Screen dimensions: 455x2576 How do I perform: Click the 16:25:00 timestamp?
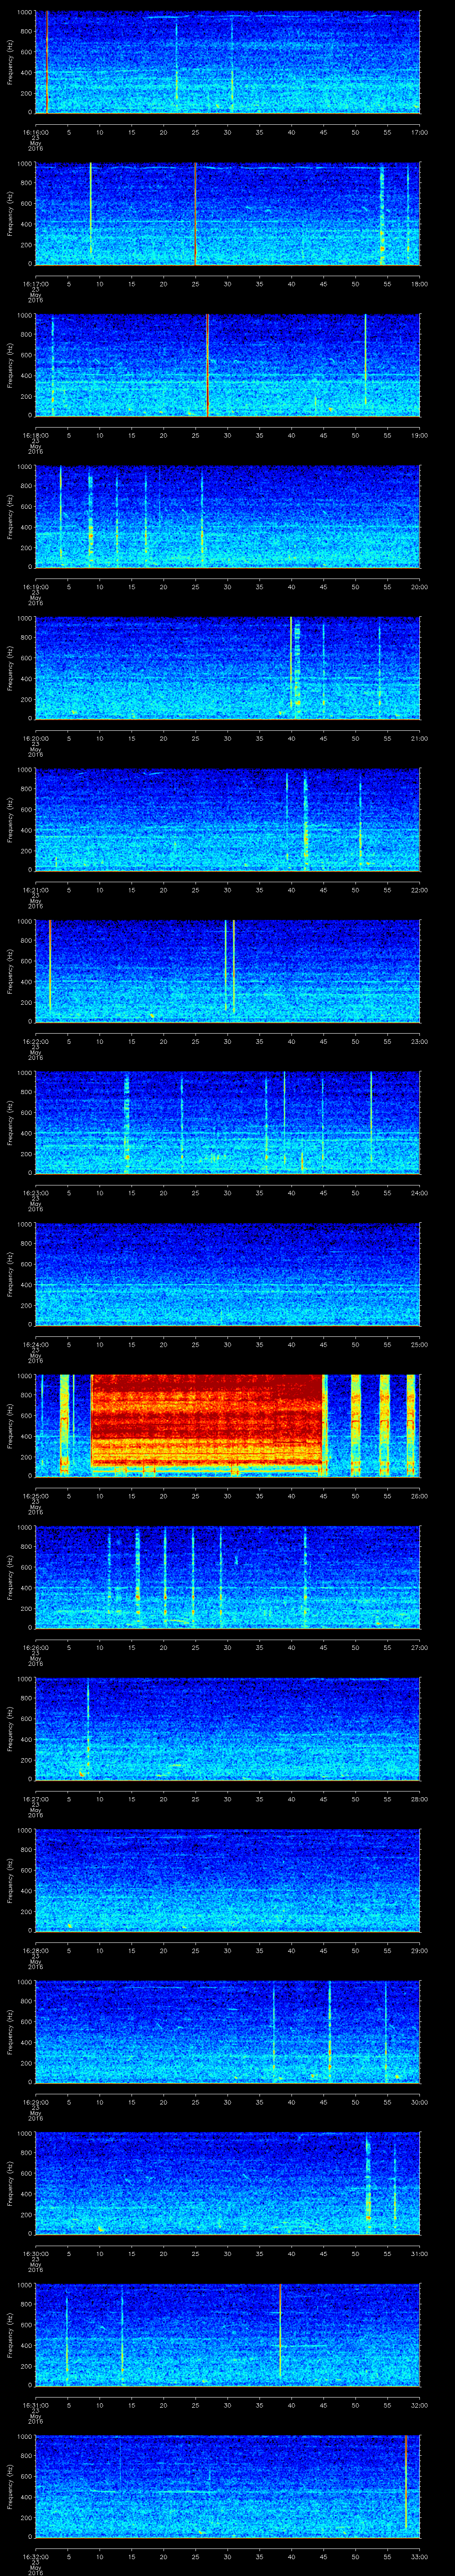click(x=36, y=1496)
